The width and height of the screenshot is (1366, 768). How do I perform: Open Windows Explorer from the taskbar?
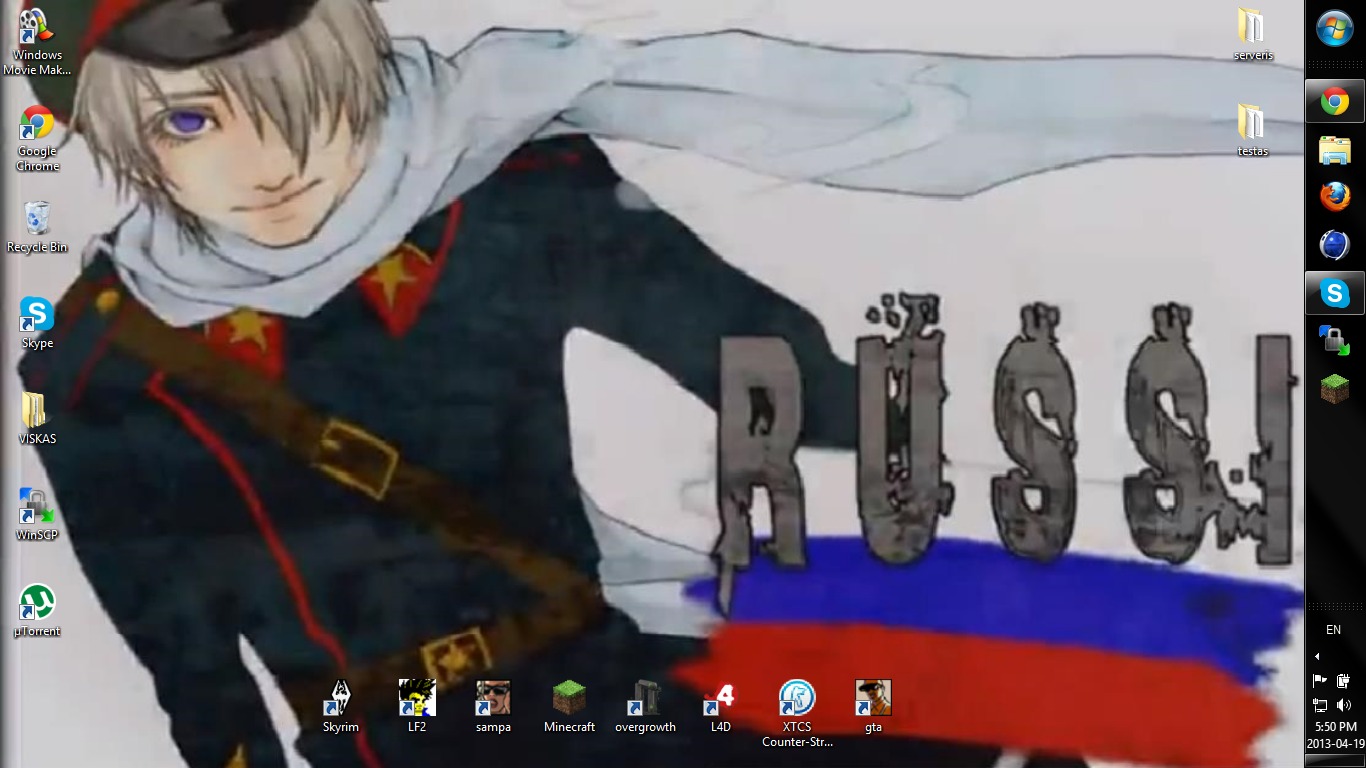click(1335, 150)
